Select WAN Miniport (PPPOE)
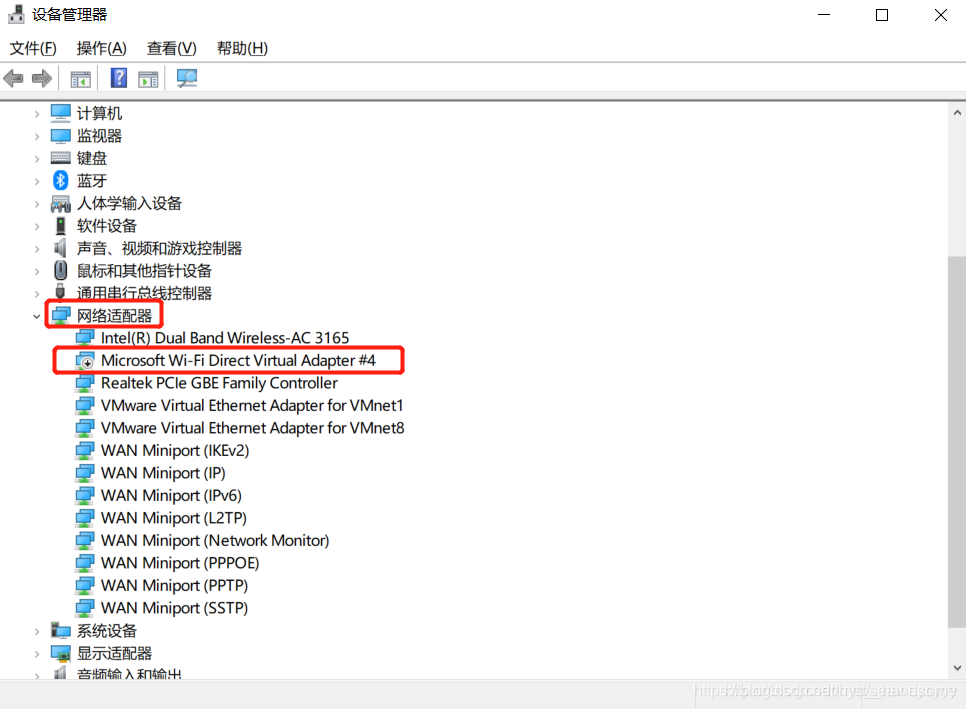This screenshot has width=966, height=709. pos(180,563)
